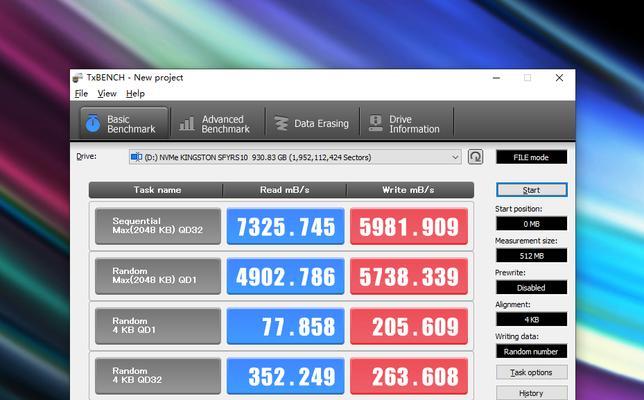Close the TxBENCH window
The image size is (644, 400).
coord(559,78)
